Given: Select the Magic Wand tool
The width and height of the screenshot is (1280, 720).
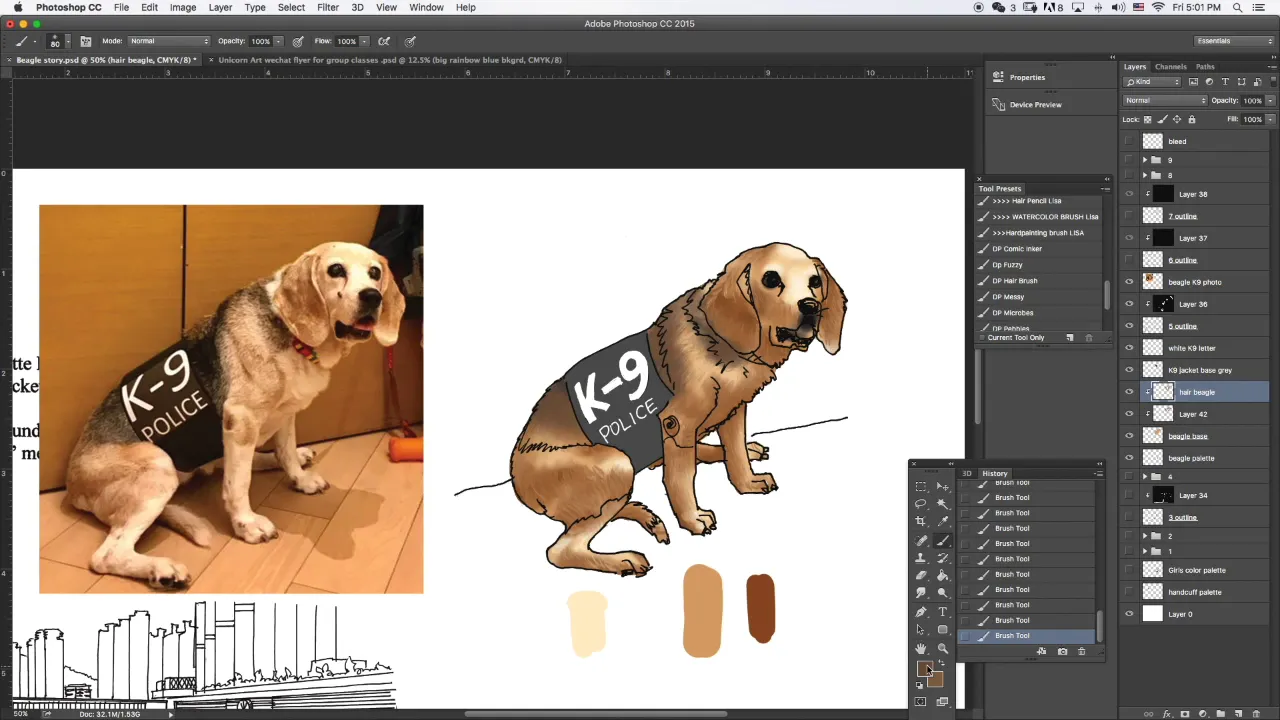Looking at the screenshot, I should 943,503.
